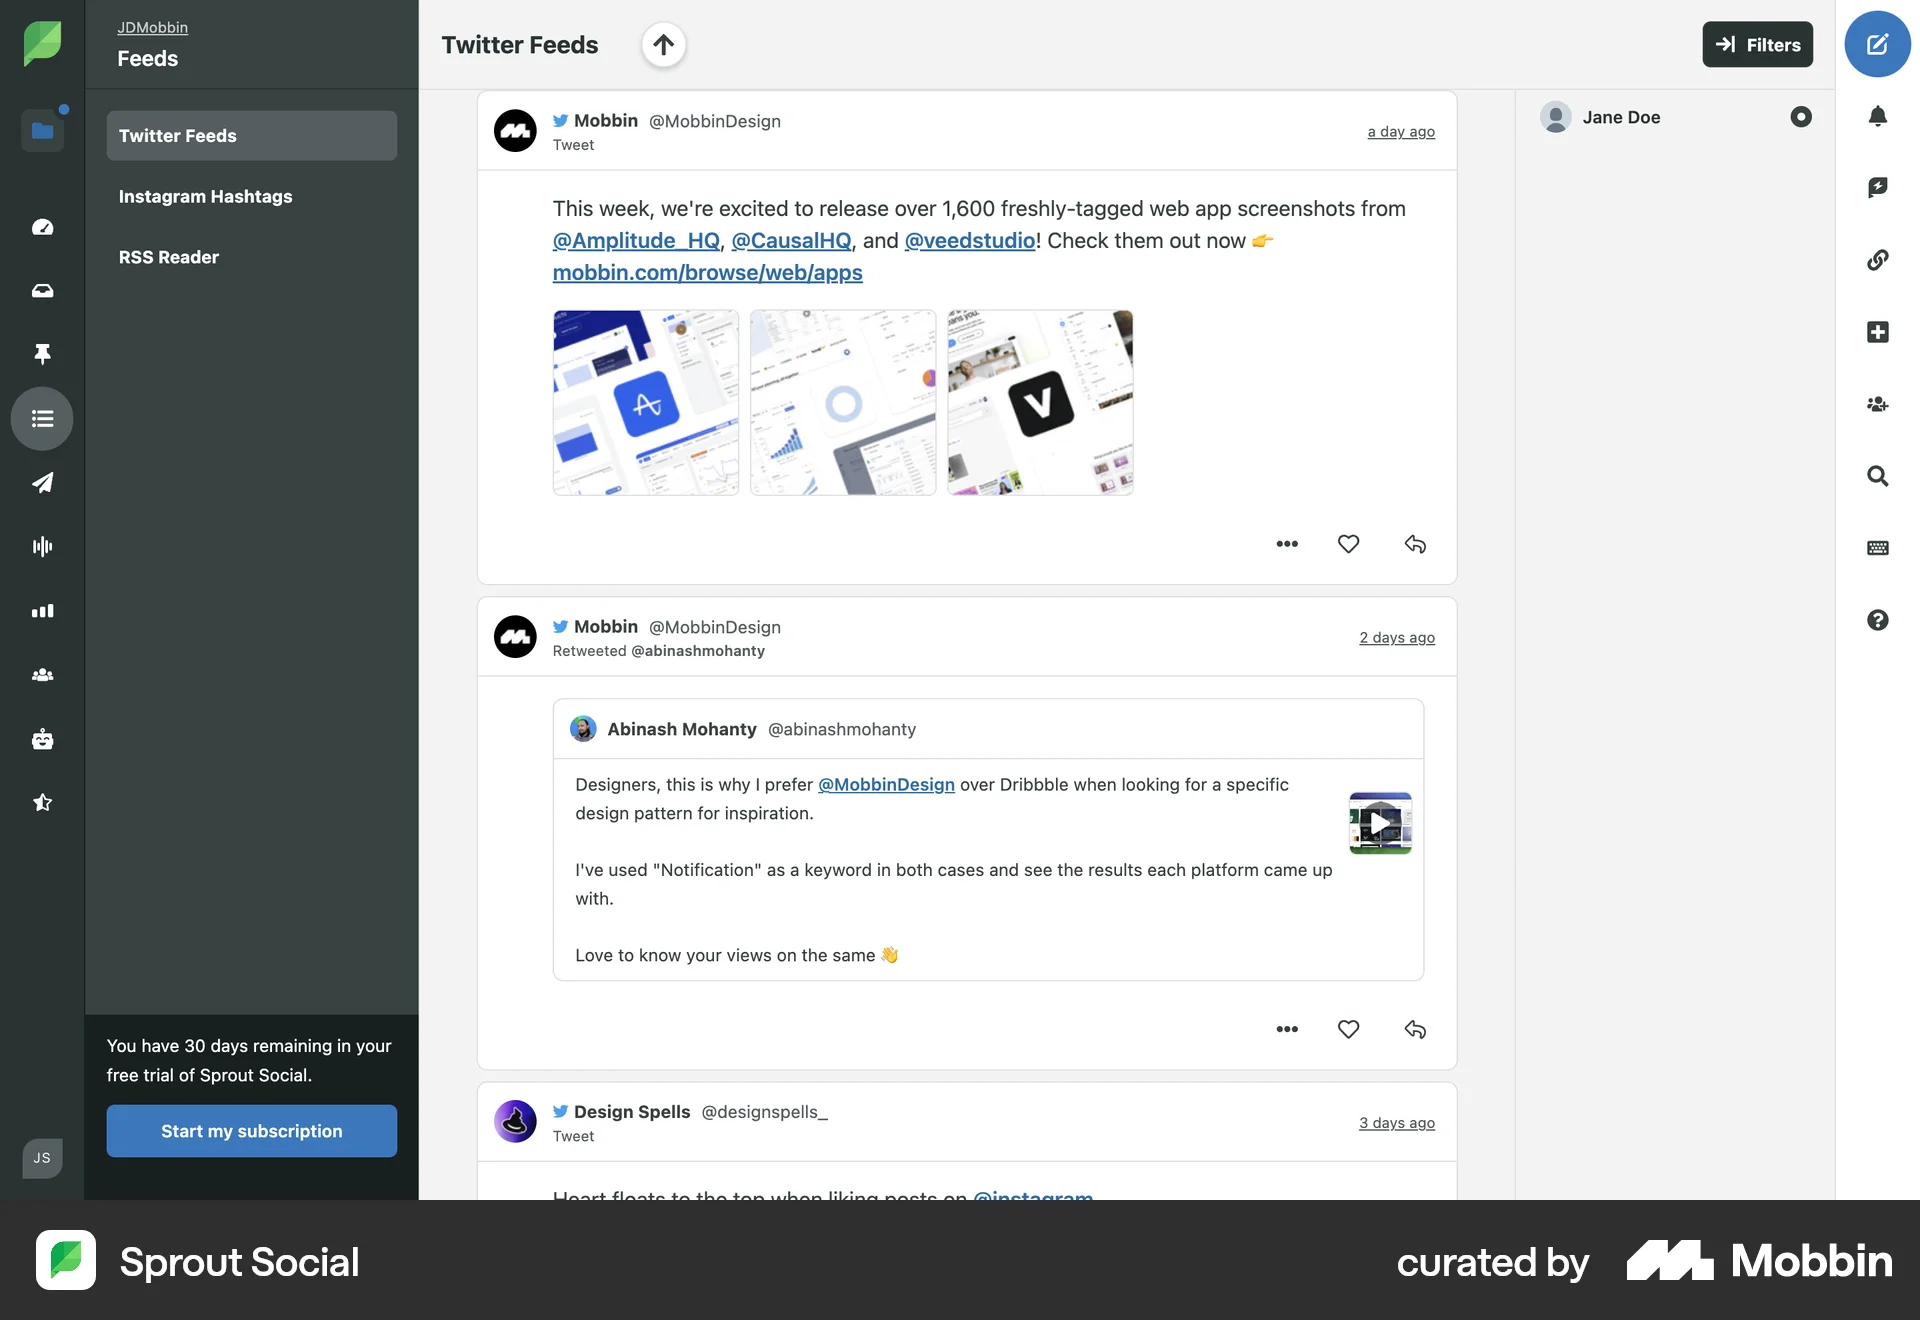This screenshot has height=1320, width=1920.
Task: Open more options on Mobbin's tweet
Action: [1286, 544]
